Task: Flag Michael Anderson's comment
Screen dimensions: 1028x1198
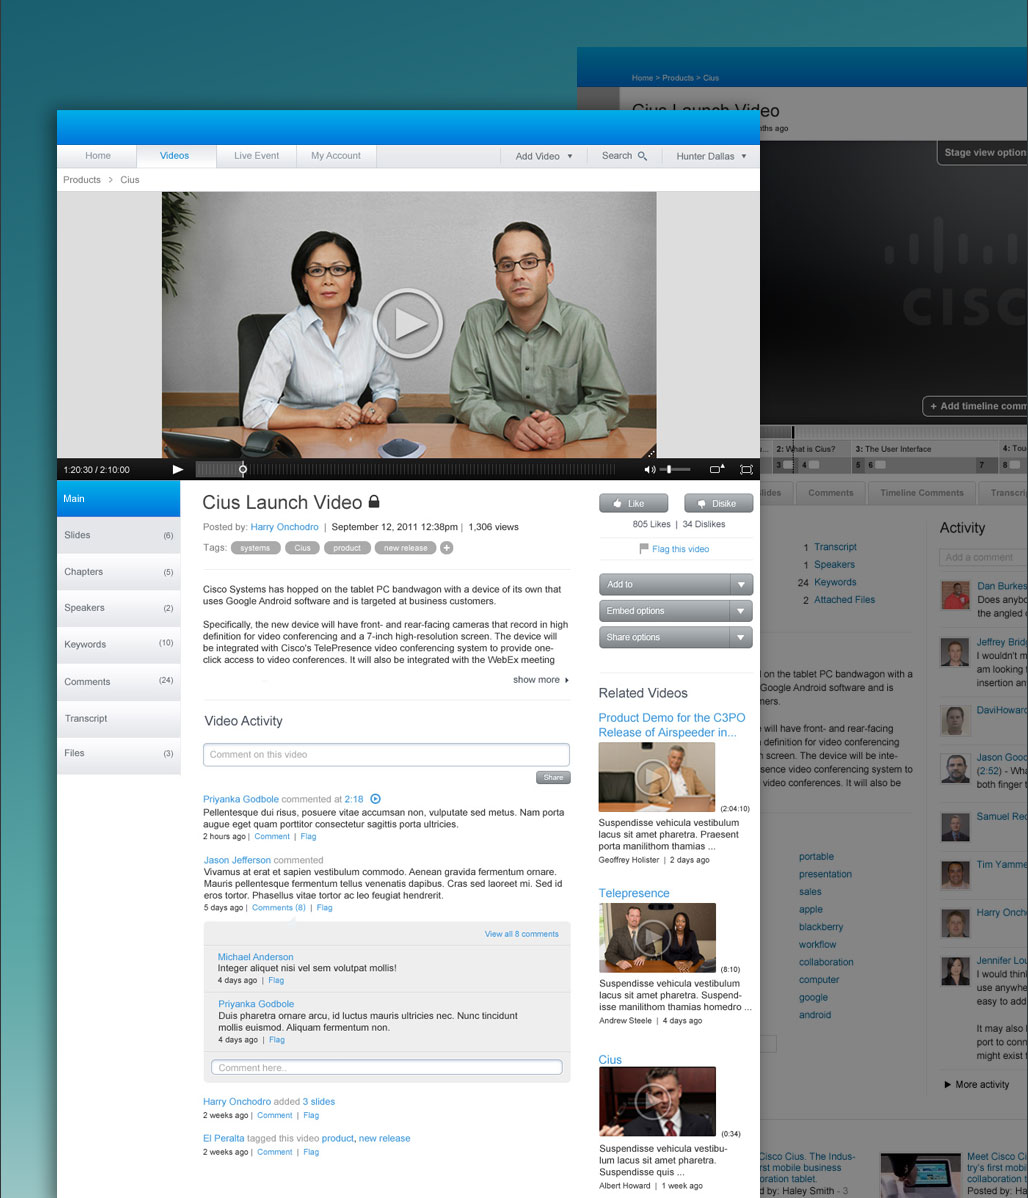Action: coord(276,980)
